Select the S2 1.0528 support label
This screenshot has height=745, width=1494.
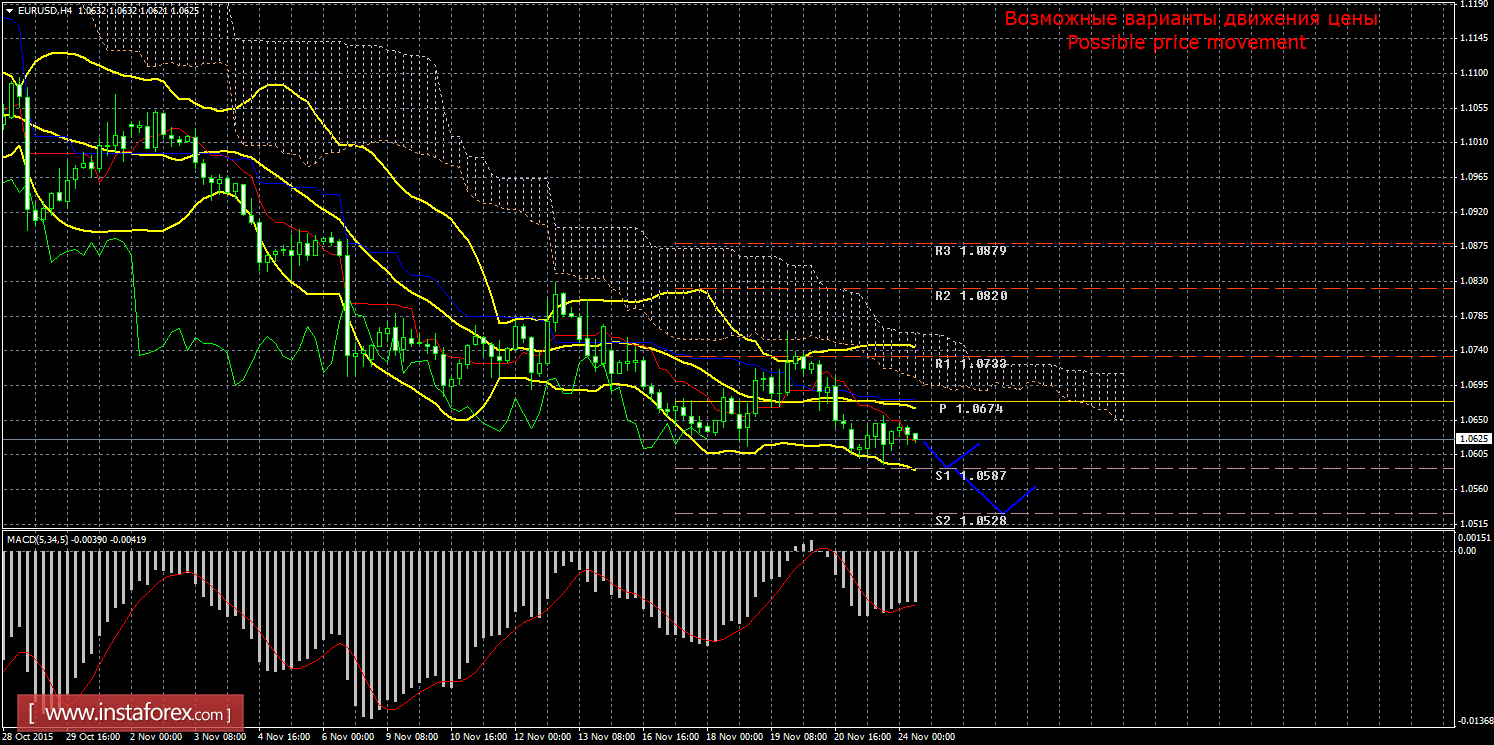(970, 520)
